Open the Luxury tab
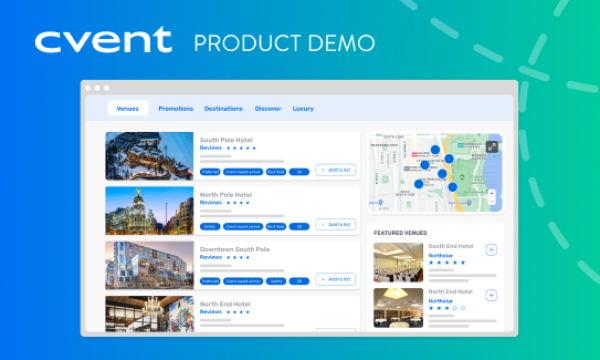The image size is (600, 360). 303,109
